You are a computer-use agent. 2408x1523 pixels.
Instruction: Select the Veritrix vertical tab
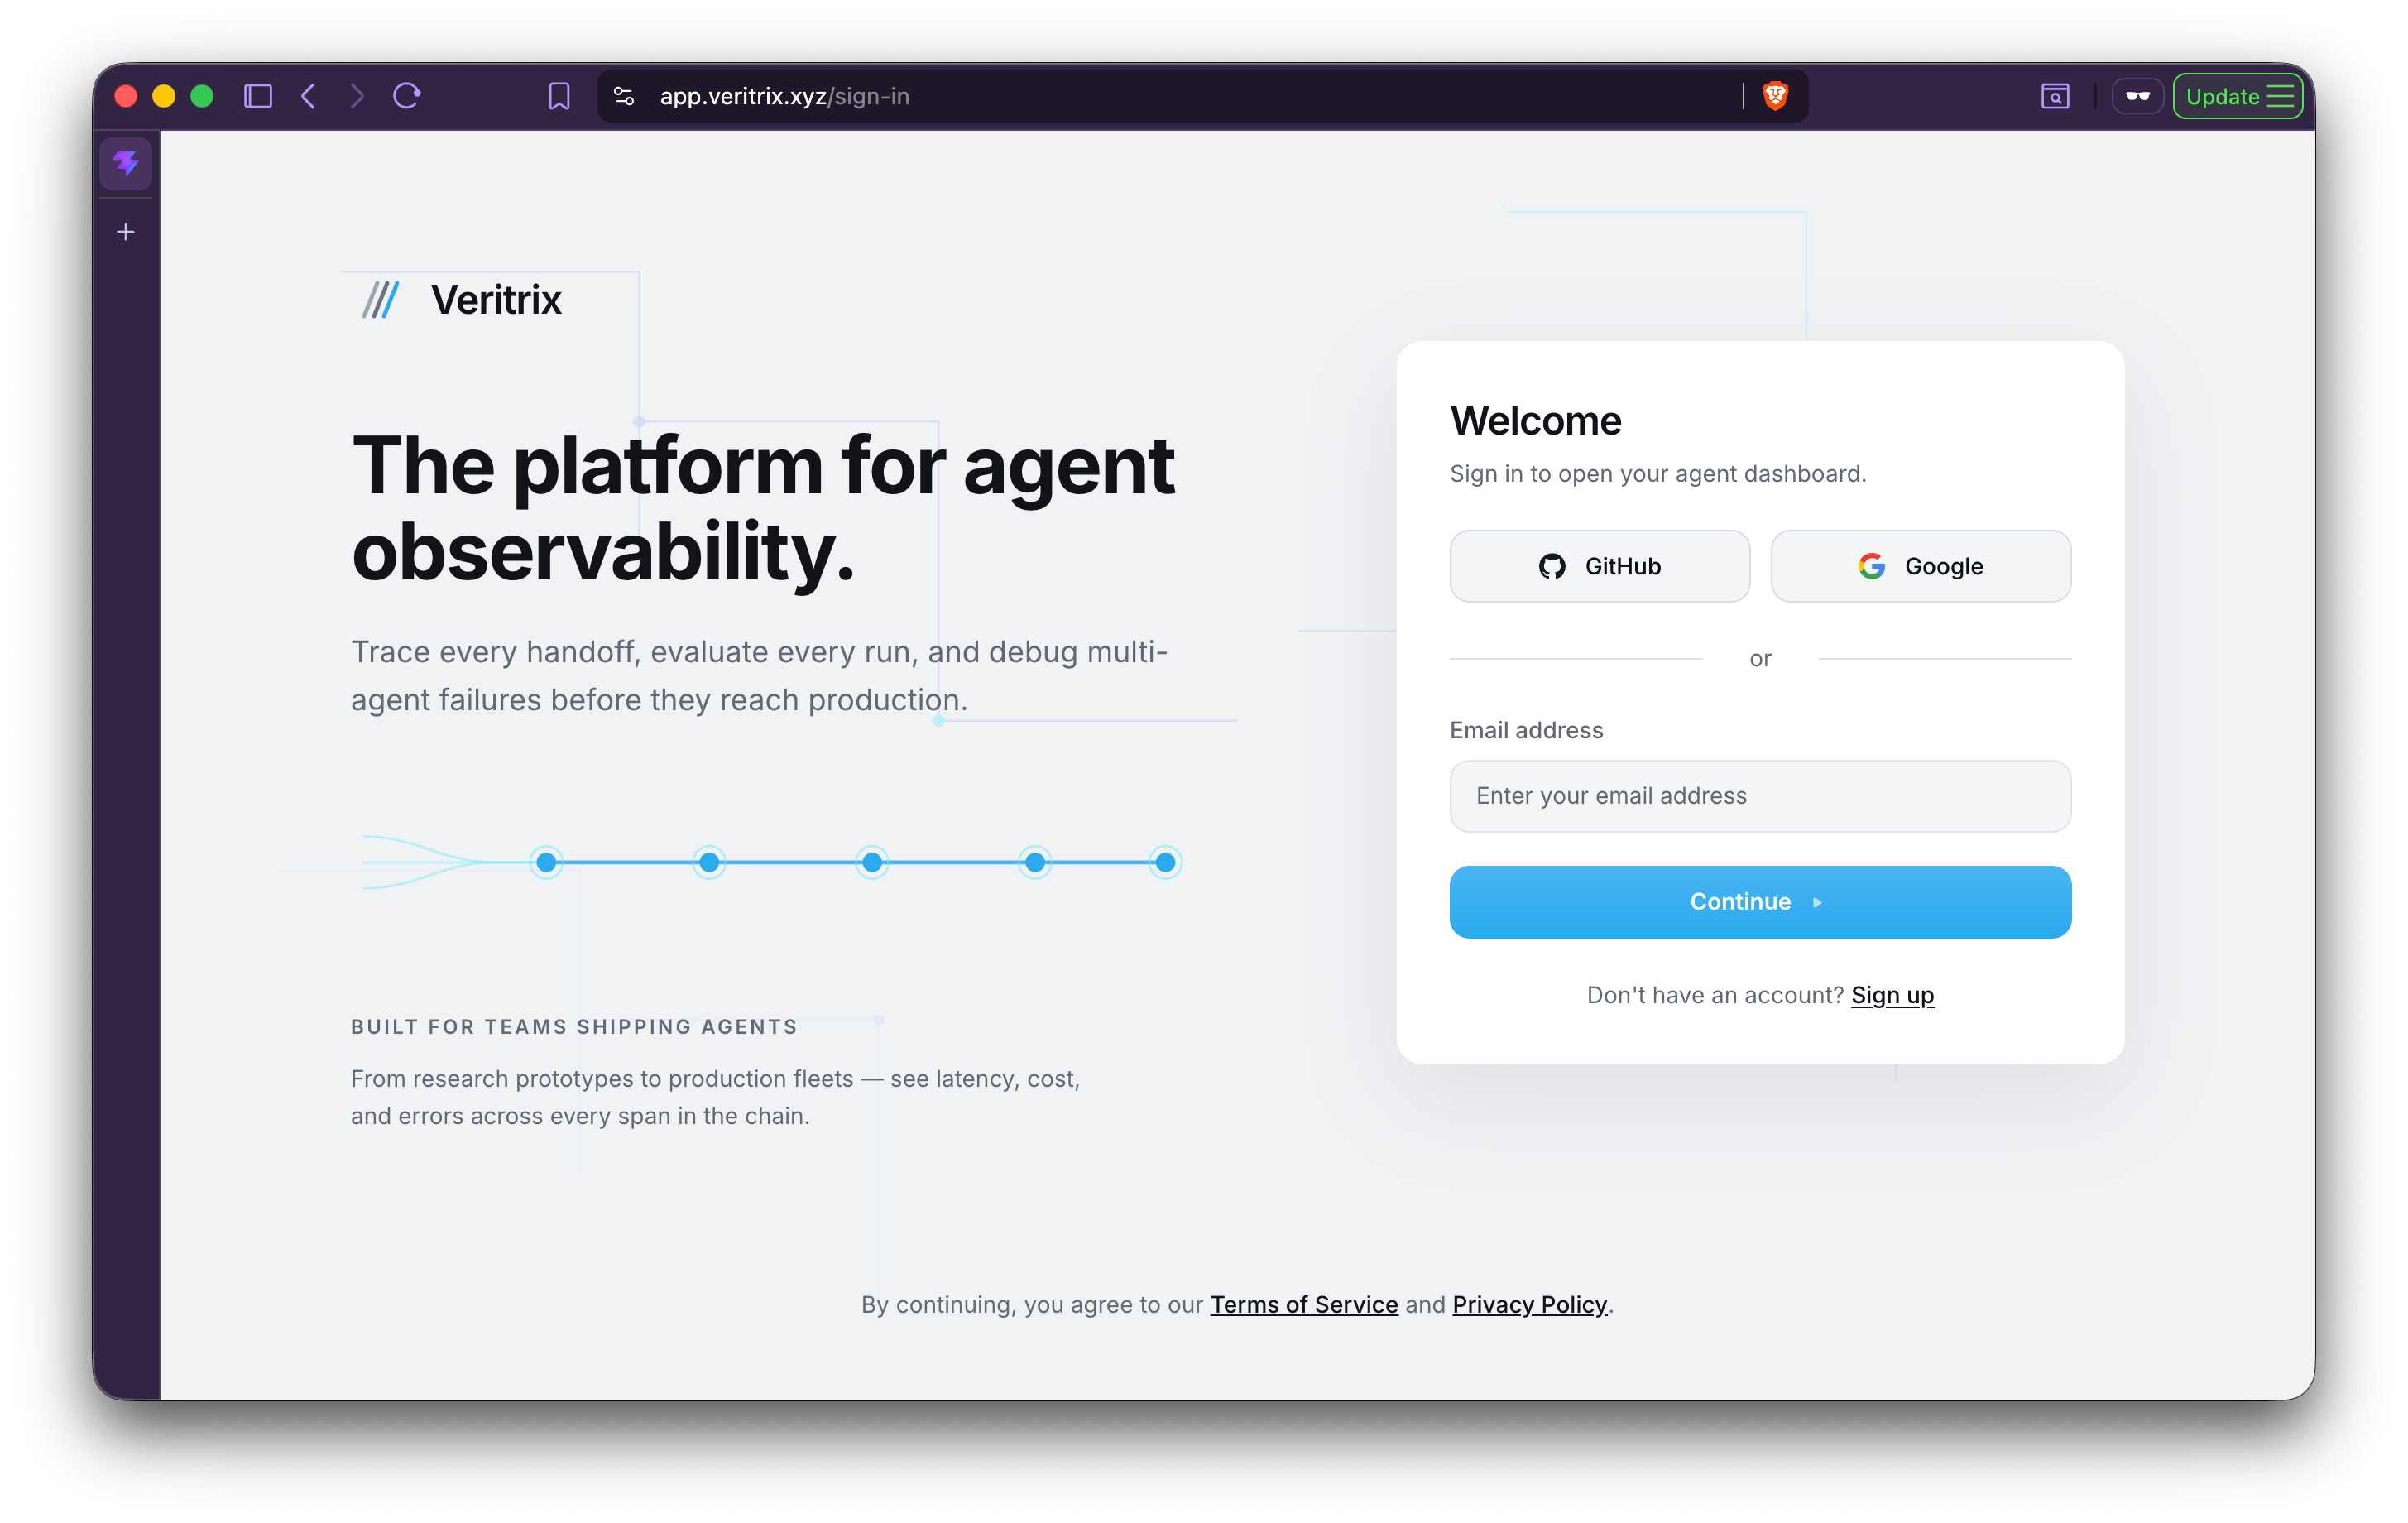[x=126, y=162]
